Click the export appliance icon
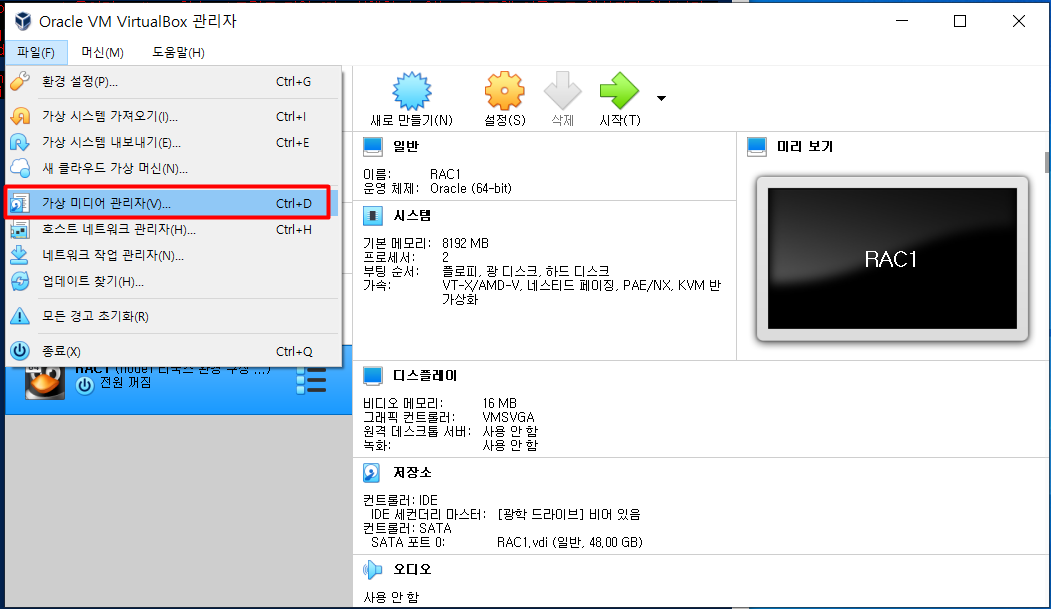 20,143
